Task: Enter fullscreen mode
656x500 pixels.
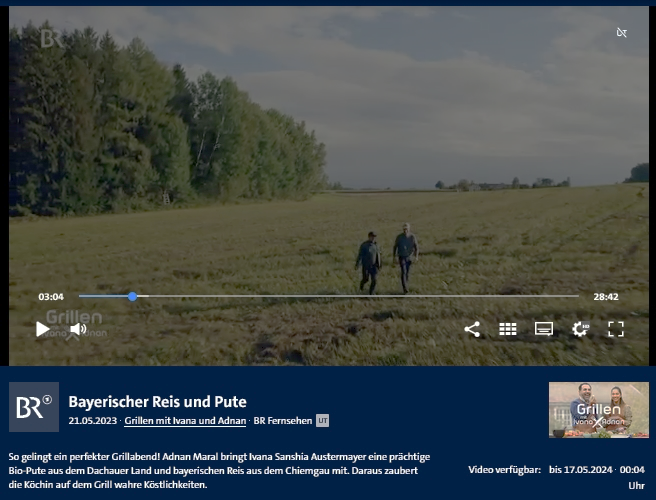Action: point(616,329)
